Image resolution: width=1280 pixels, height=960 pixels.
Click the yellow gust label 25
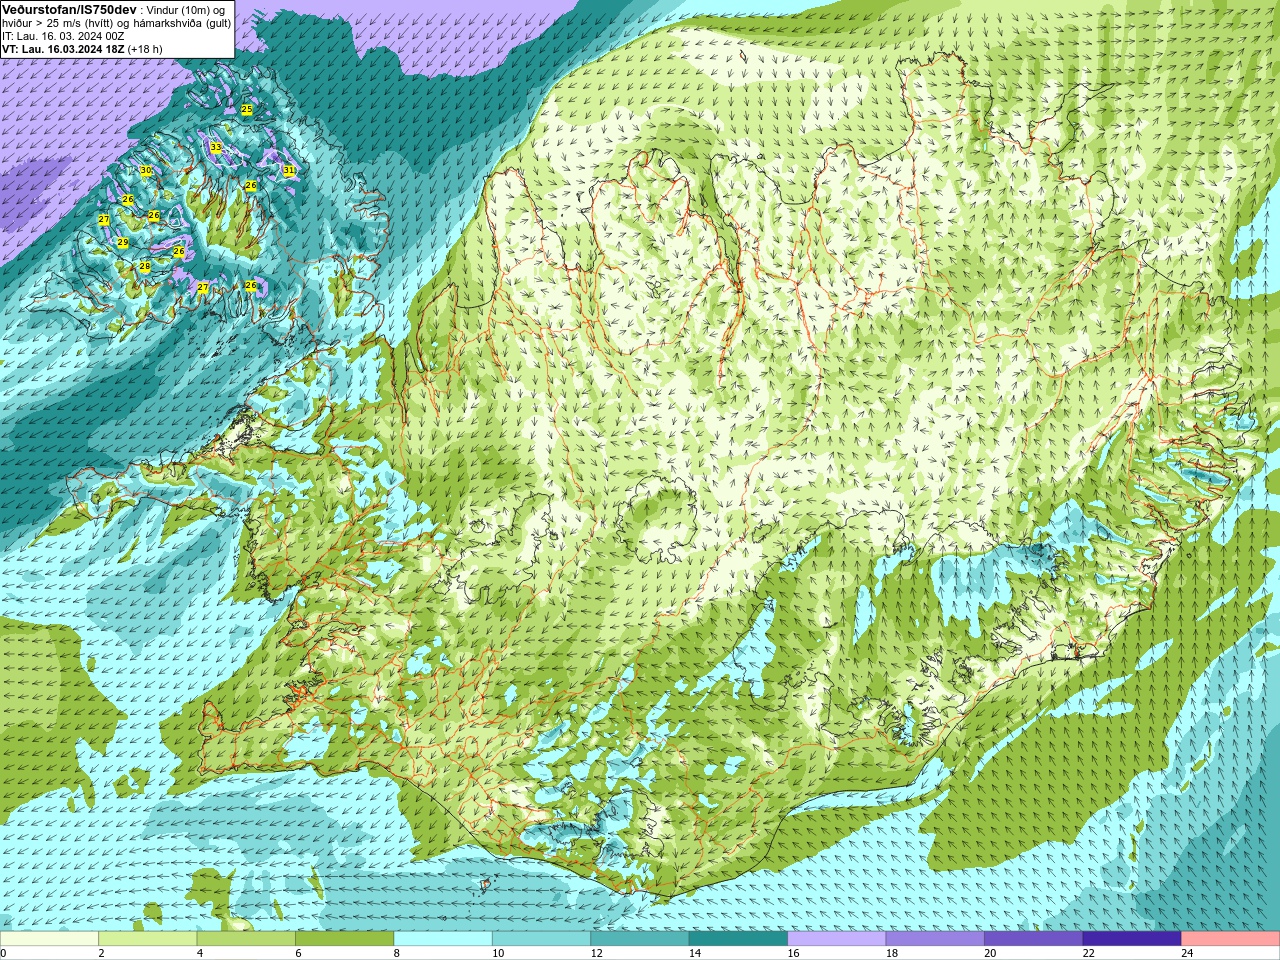247,109
